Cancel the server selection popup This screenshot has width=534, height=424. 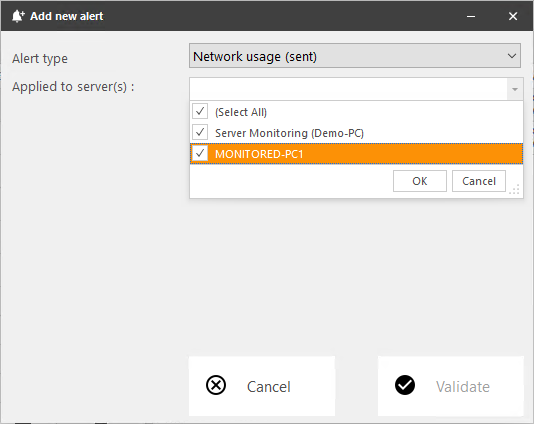tap(479, 181)
